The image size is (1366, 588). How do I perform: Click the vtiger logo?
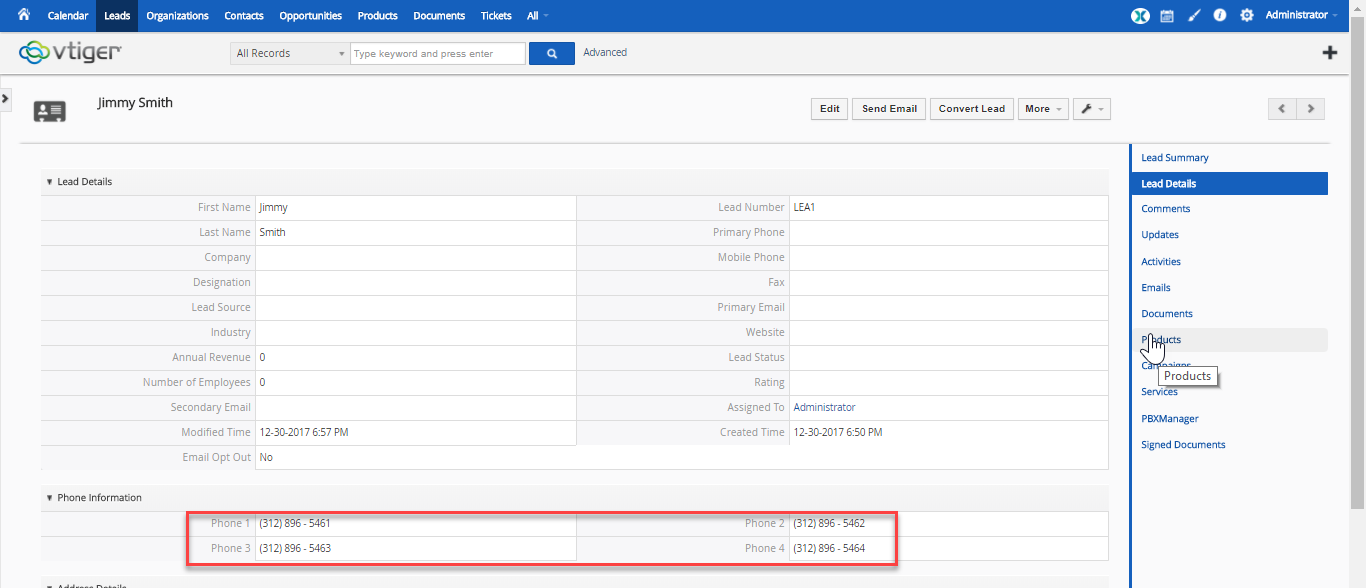click(x=71, y=52)
